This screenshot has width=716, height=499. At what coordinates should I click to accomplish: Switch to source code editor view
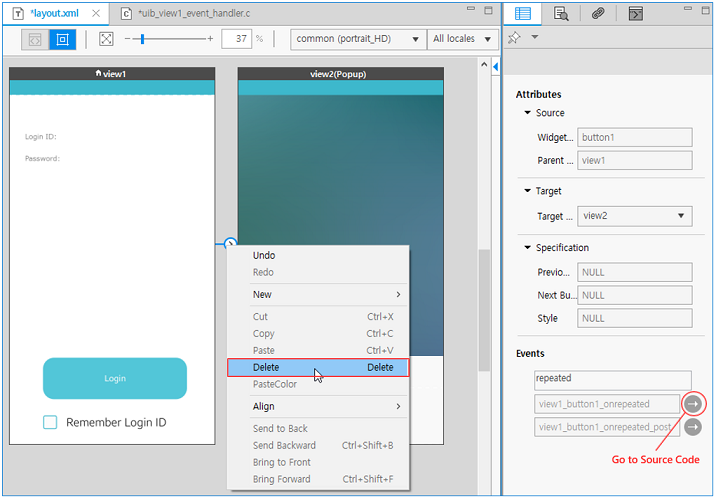[x=34, y=40]
